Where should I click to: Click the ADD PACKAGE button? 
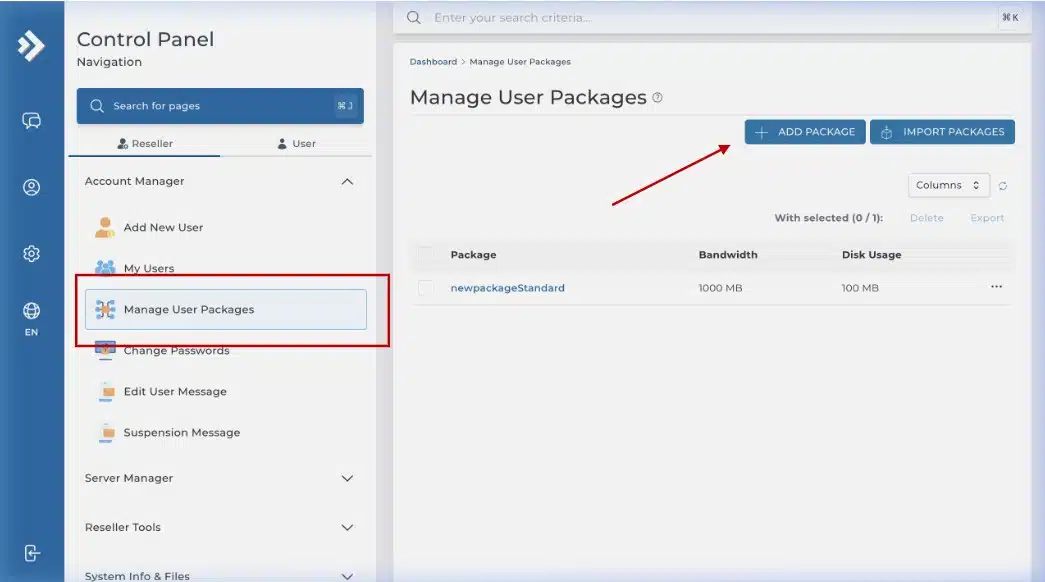[805, 132]
